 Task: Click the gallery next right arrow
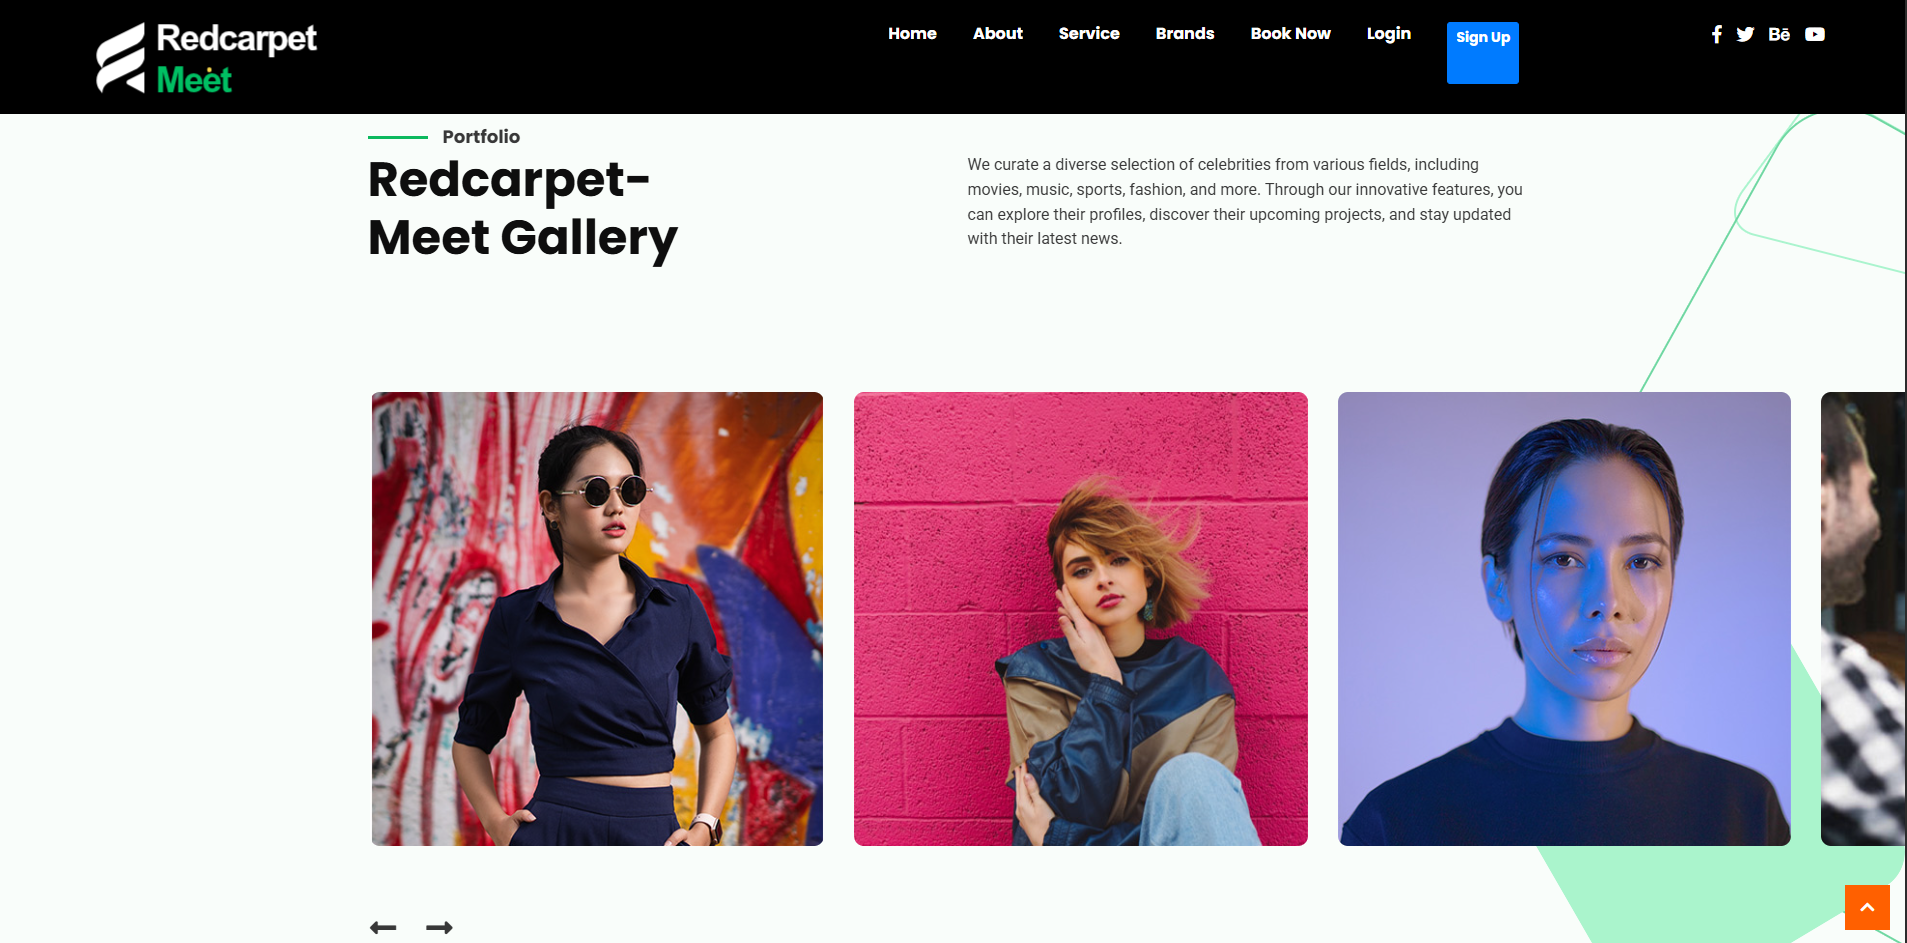pyautogui.click(x=439, y=928)
